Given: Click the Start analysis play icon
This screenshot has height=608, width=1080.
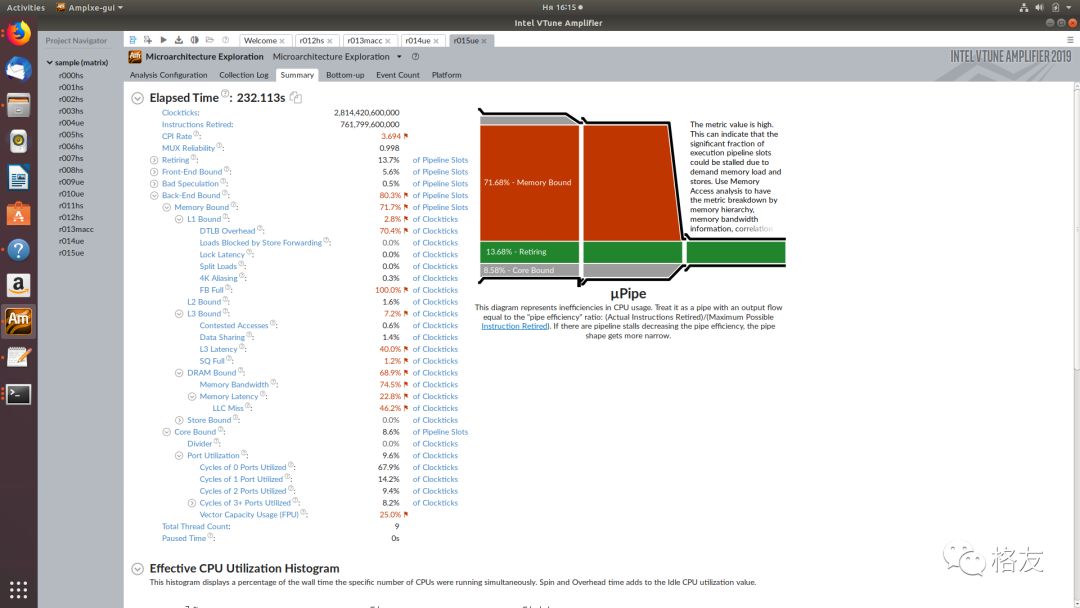Looking at the screenshot, I should [x=163, y=40].
